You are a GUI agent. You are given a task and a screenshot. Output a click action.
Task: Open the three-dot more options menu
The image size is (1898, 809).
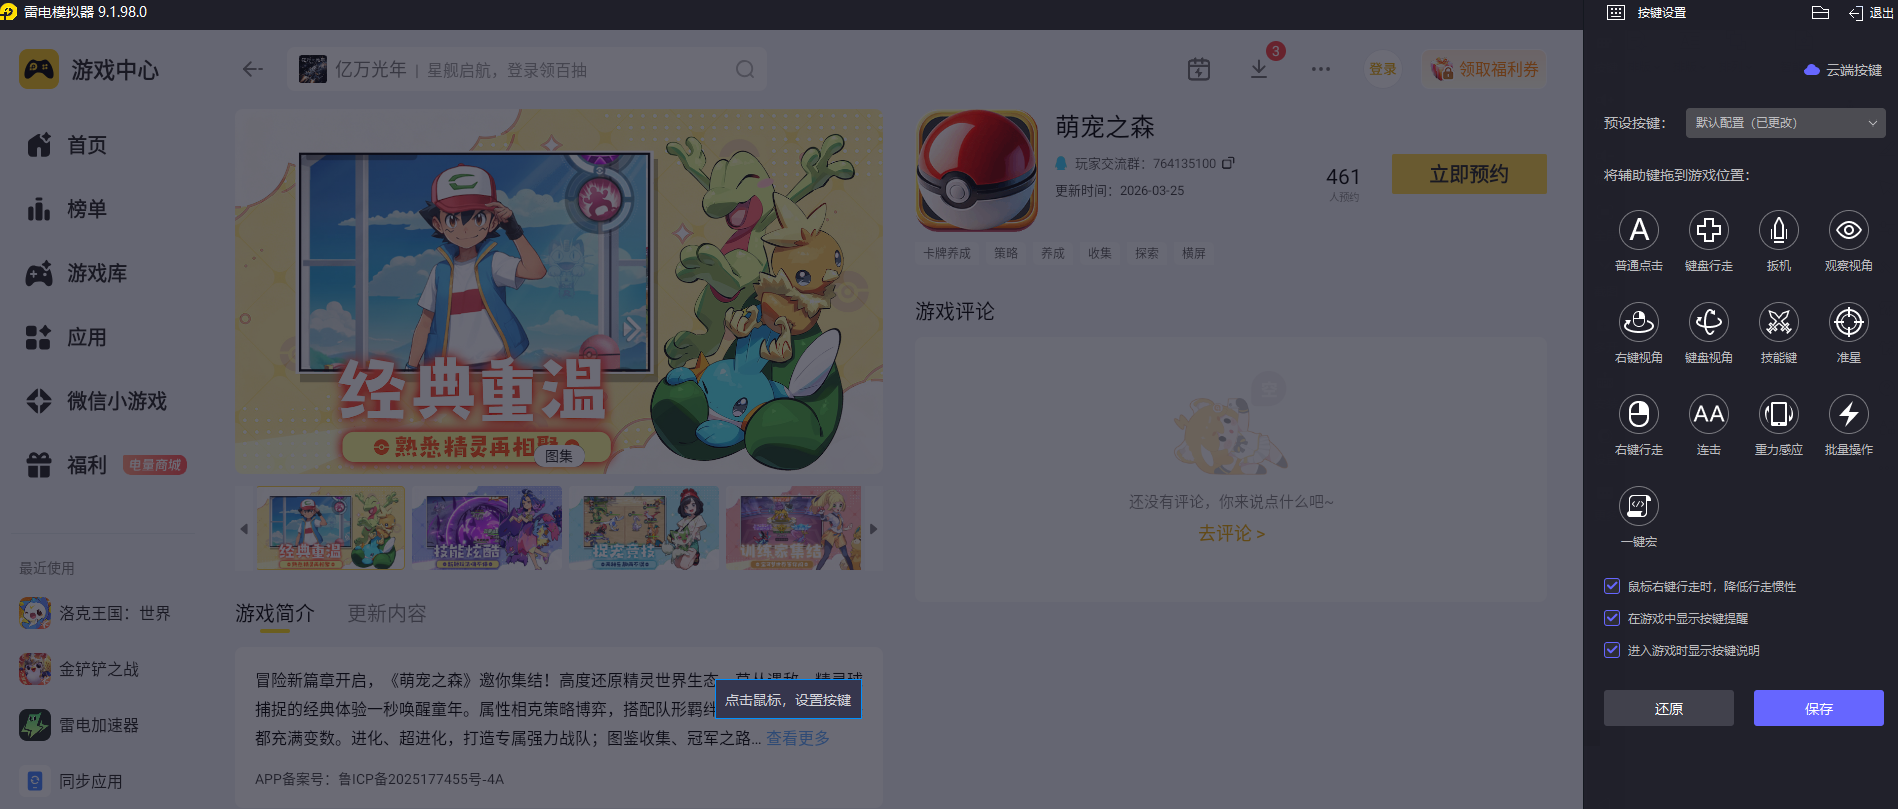pyautogui.click(x=1321, y=69)
